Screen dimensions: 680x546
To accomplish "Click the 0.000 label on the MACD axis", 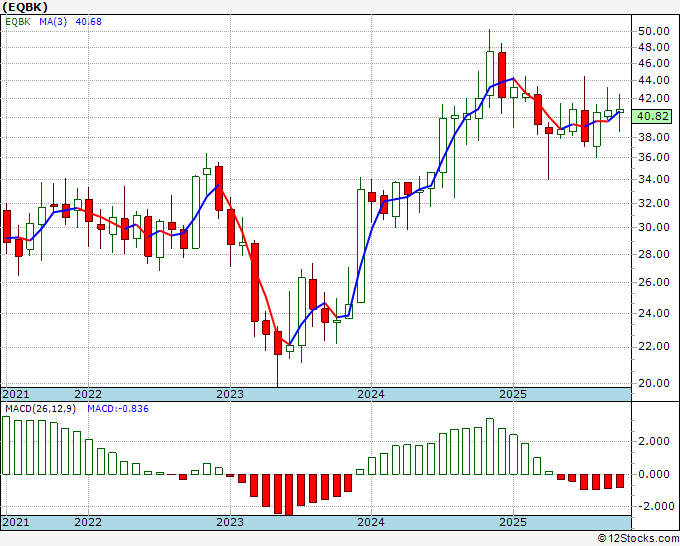I will point(654,474).
